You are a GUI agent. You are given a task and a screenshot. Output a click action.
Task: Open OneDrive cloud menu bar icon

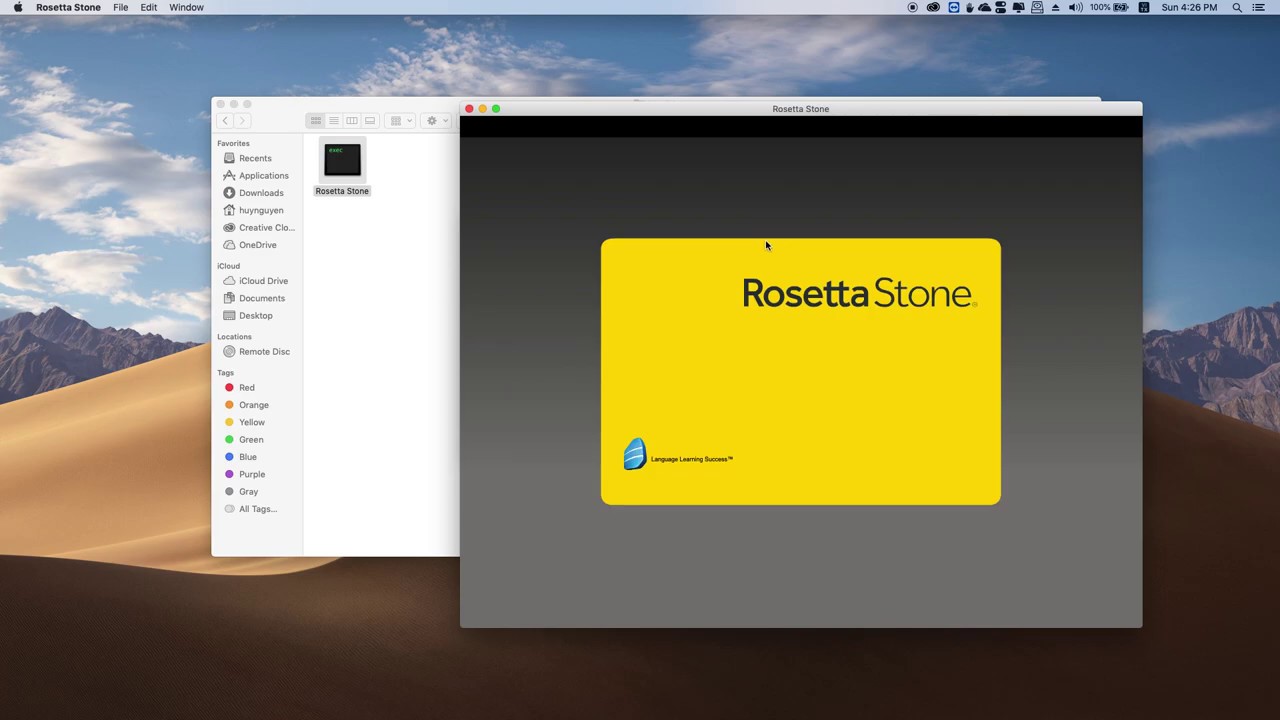[x=984, y=7]
